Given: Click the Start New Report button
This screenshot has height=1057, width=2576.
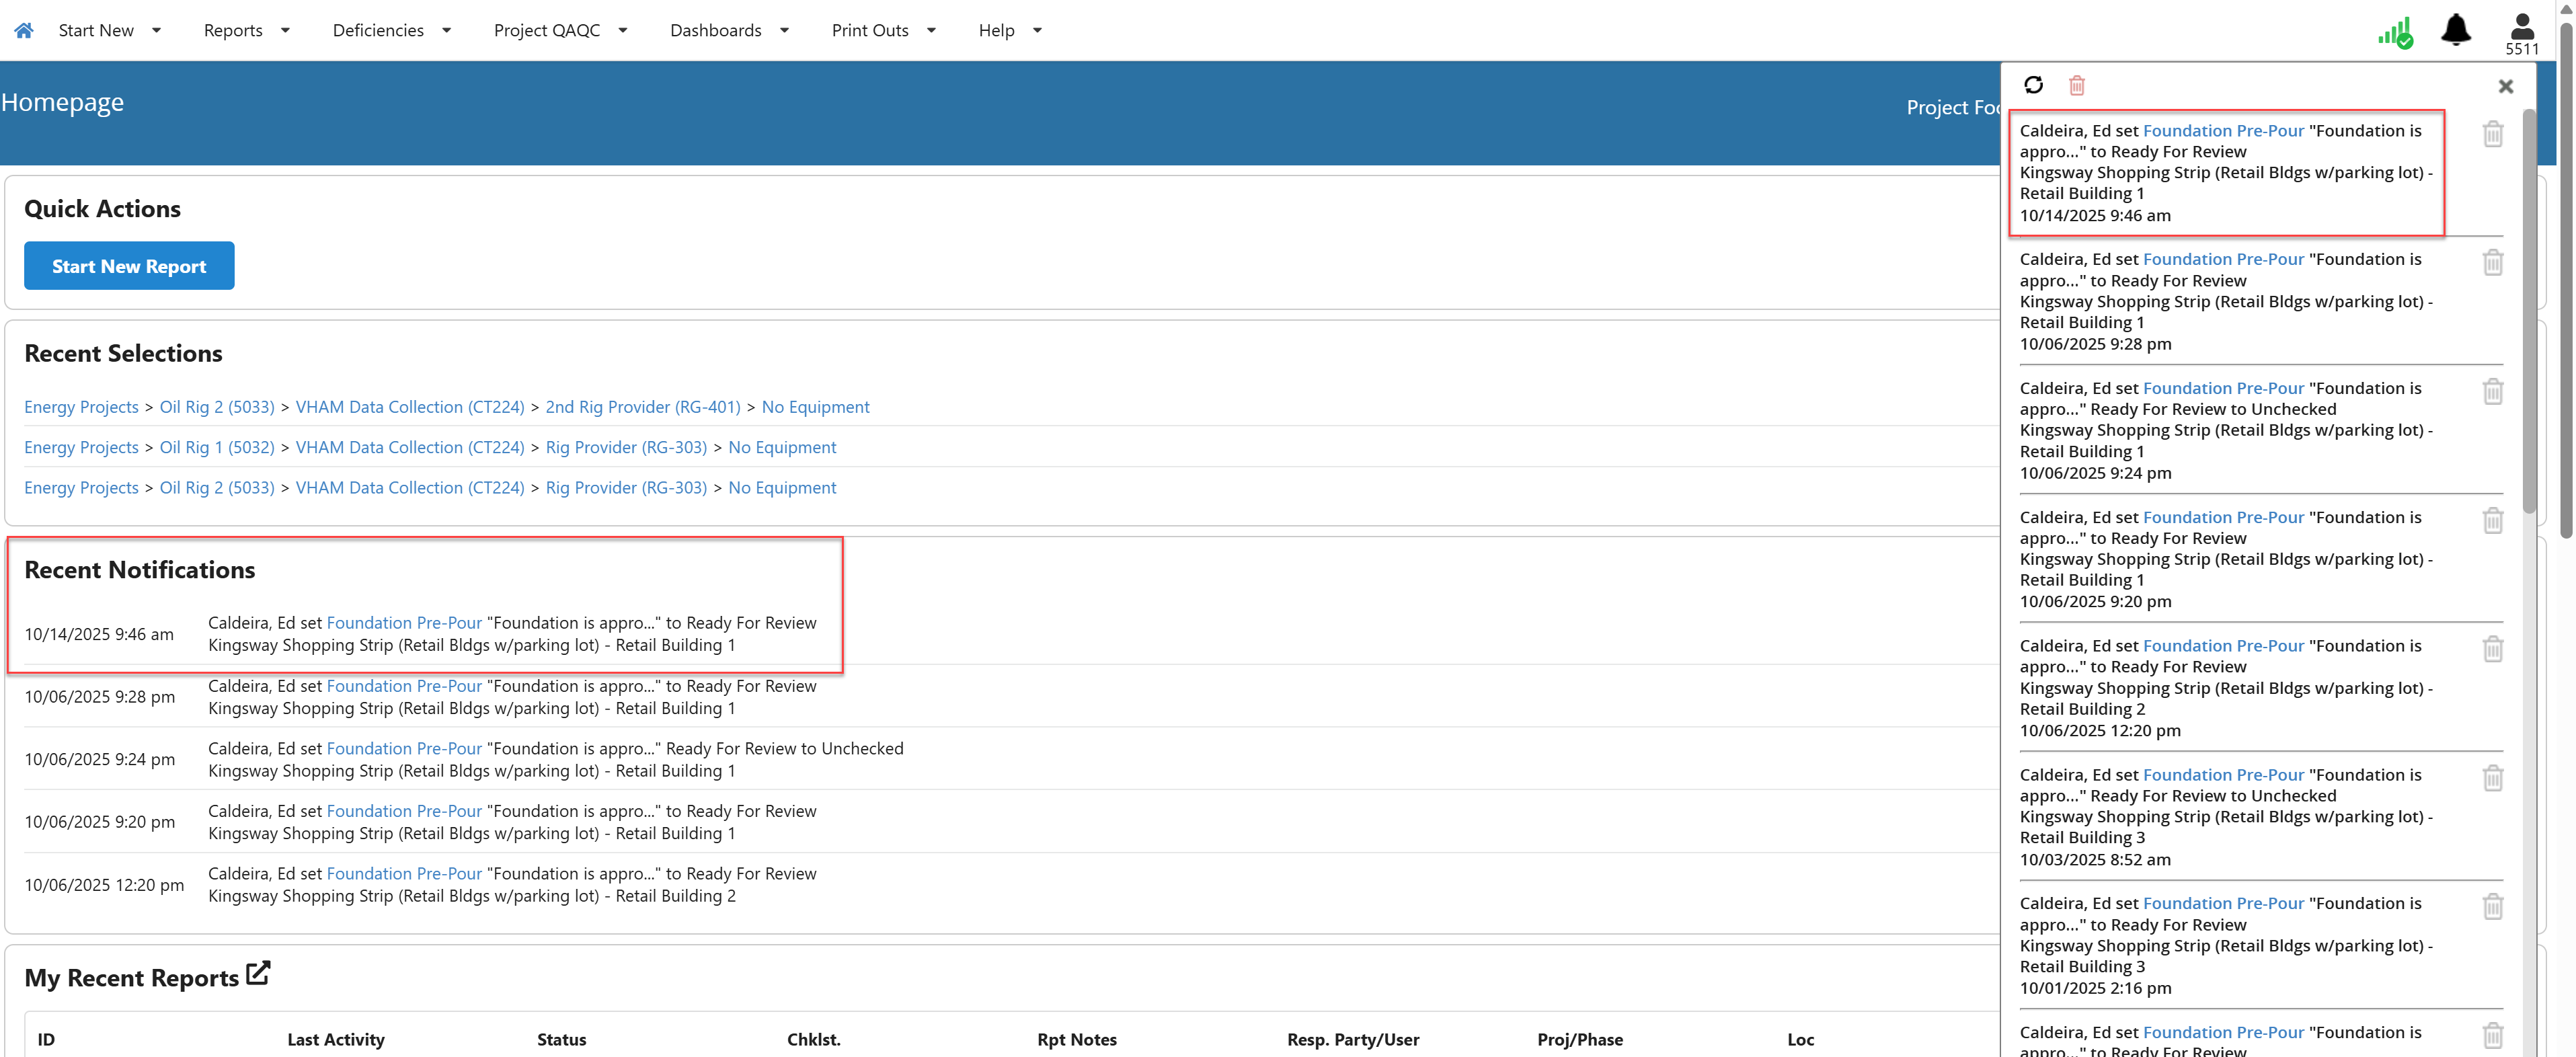Looking at the screenshot, I should (x=129, y=266).
